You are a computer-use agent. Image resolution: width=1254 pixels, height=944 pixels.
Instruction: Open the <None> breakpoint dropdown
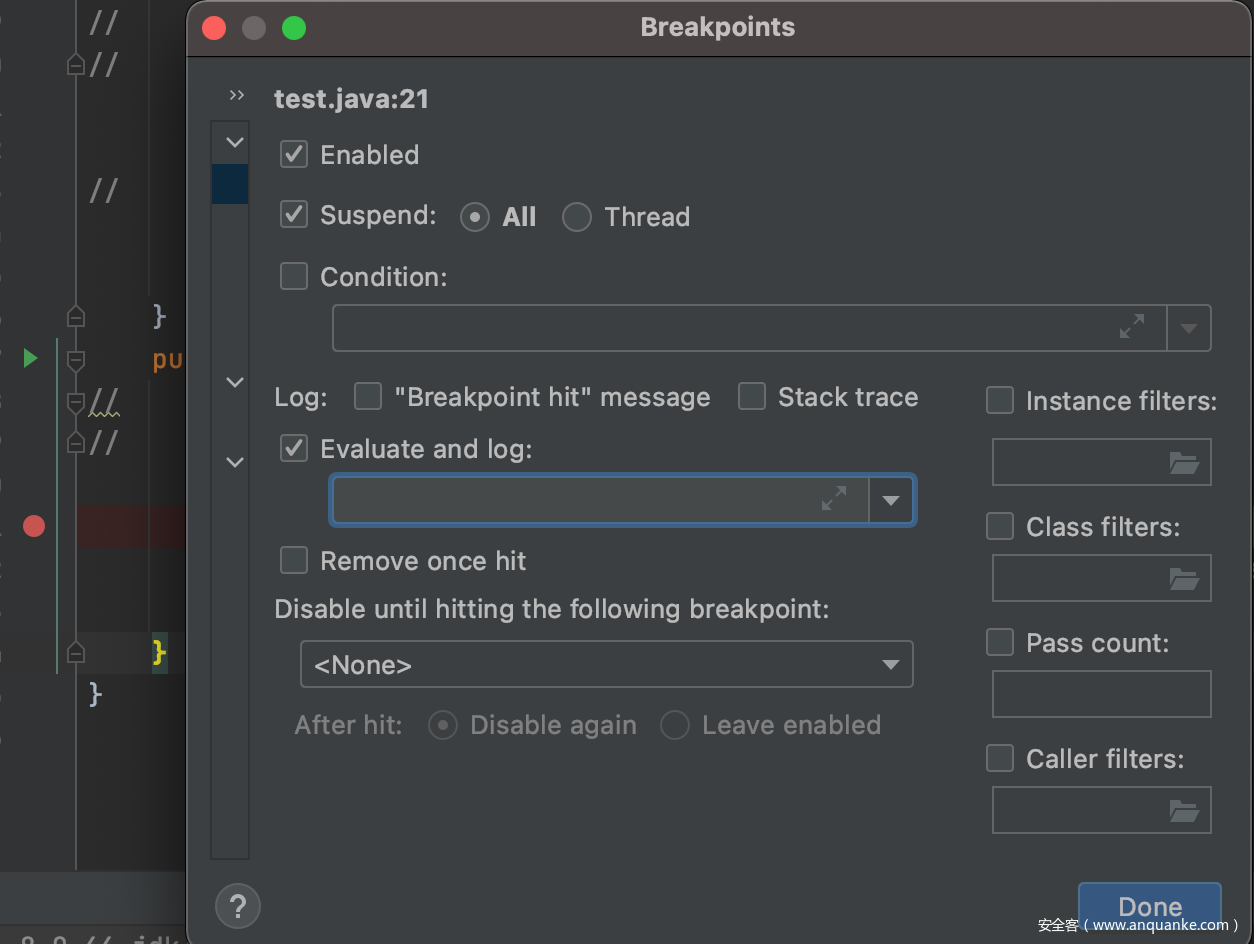(606, 665)
